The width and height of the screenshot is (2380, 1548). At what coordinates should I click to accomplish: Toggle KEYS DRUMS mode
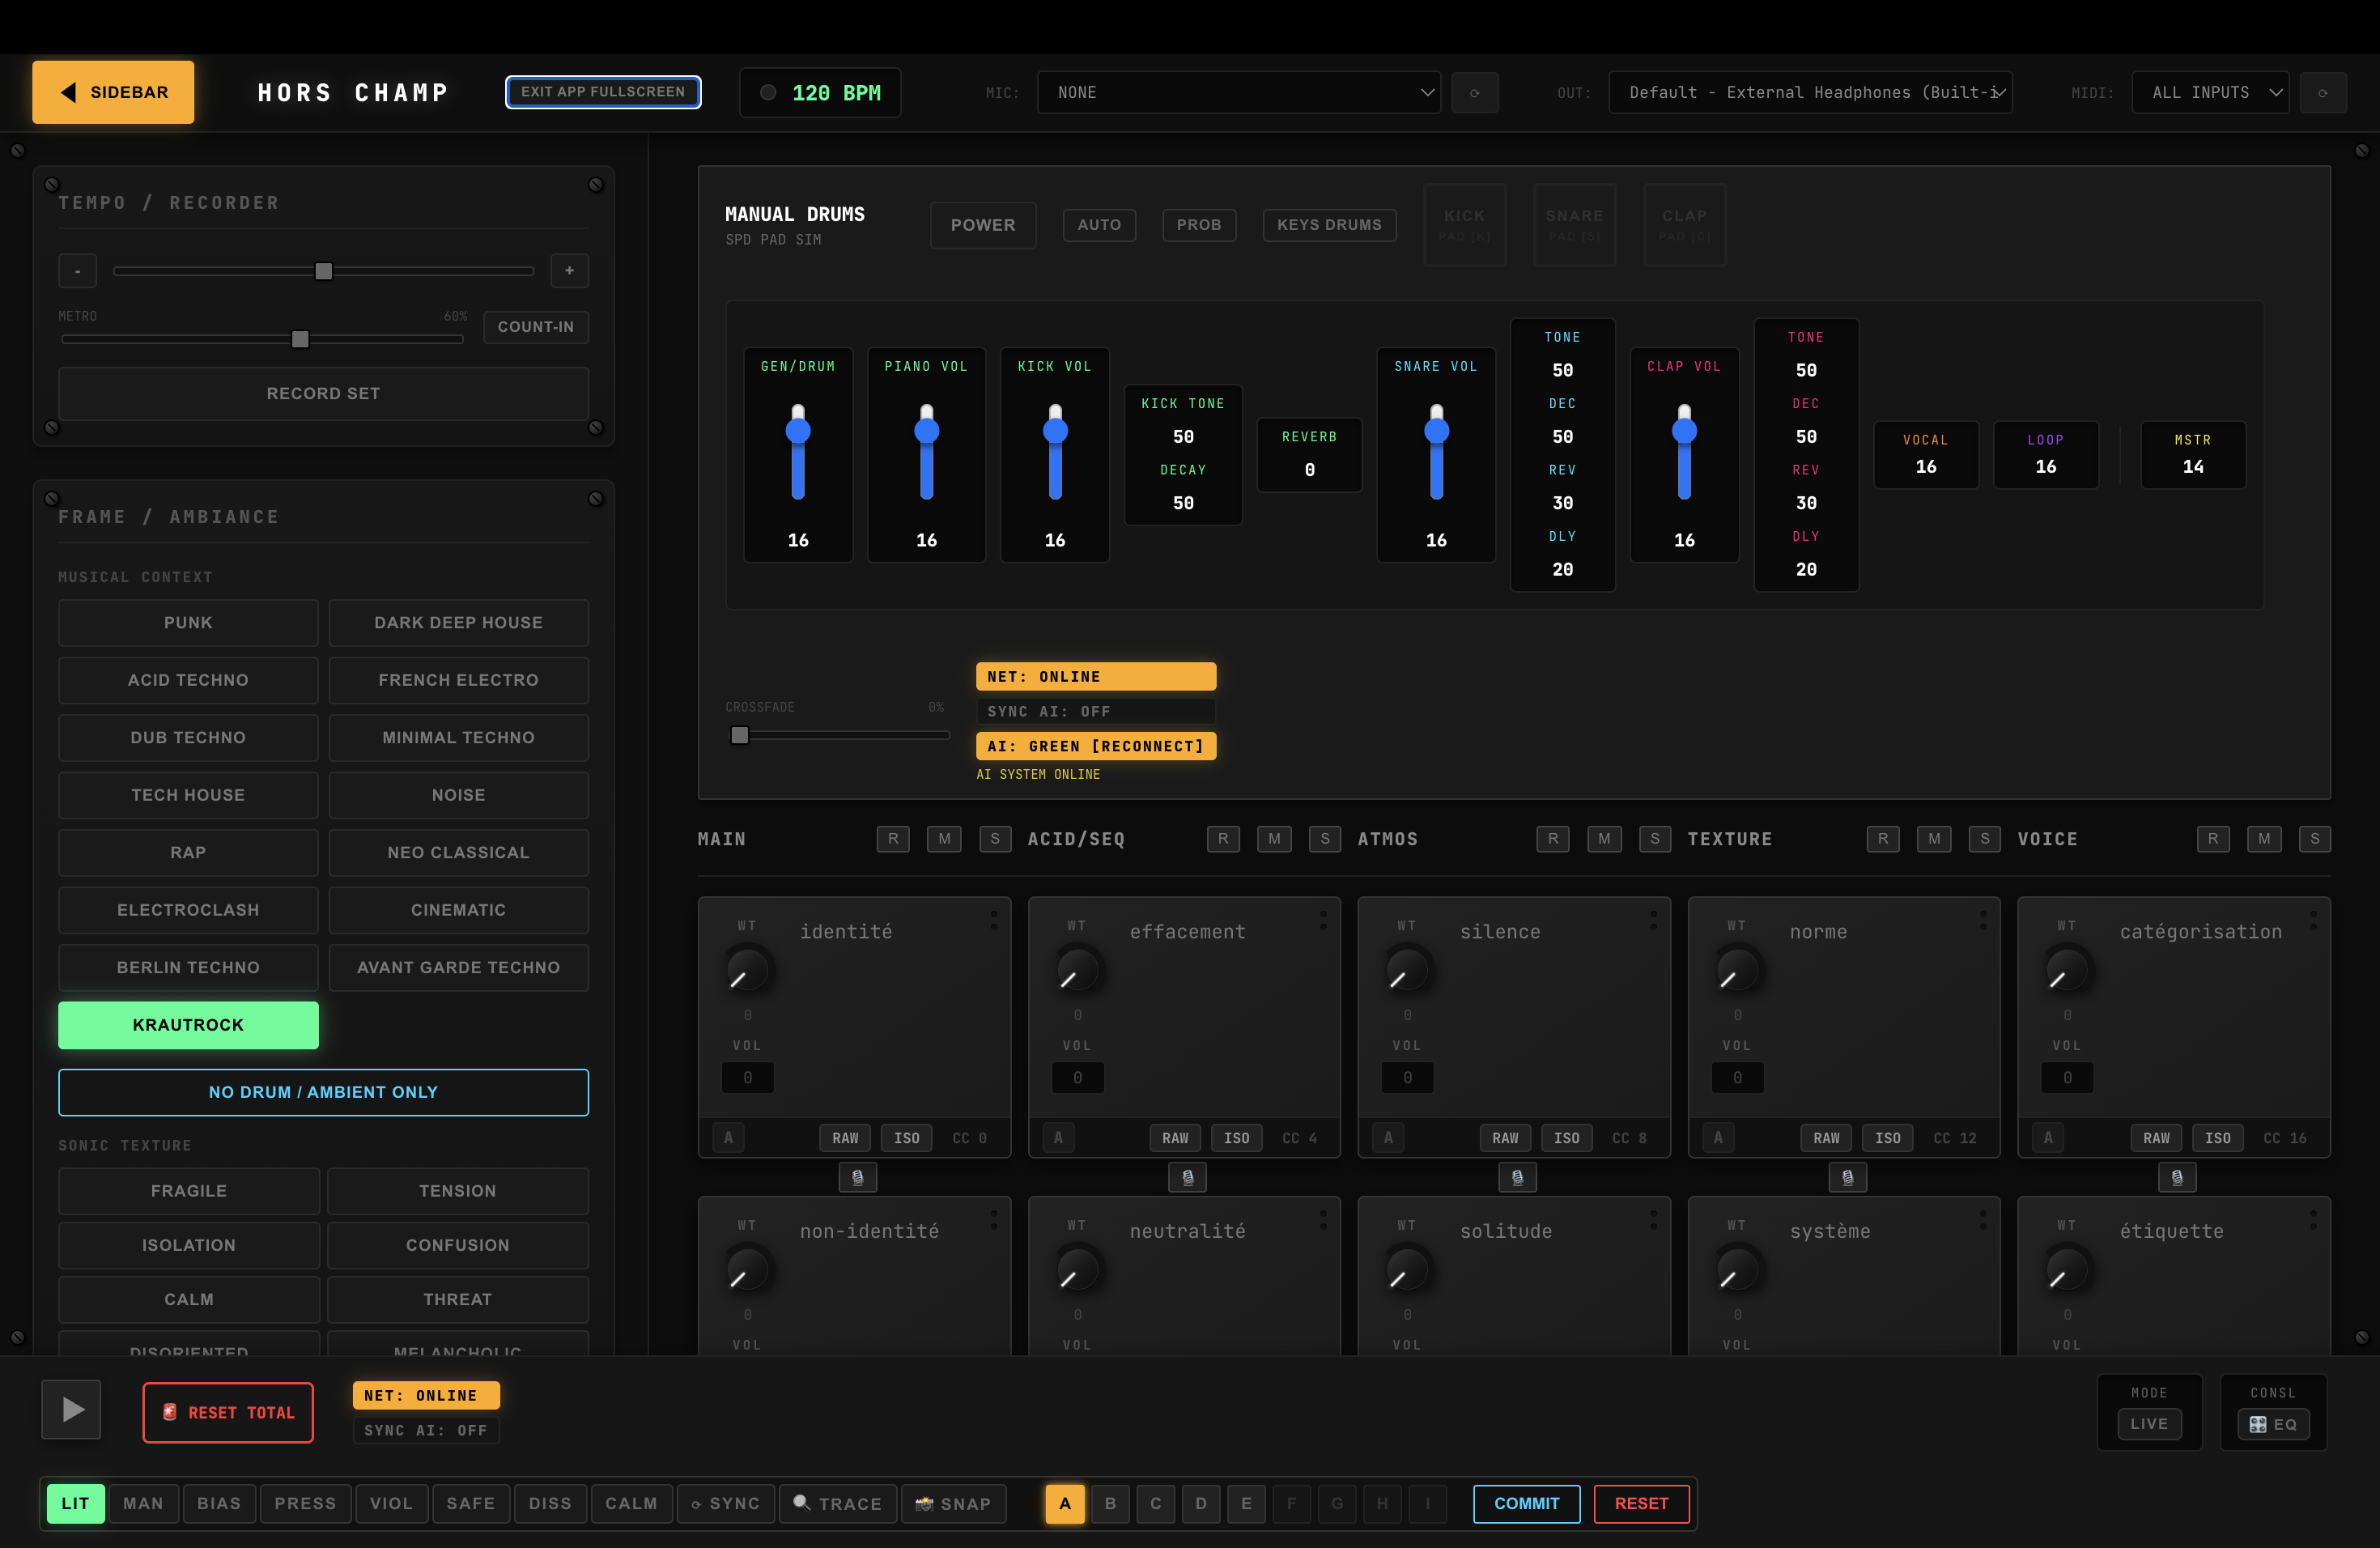(x=1329, y=225)
